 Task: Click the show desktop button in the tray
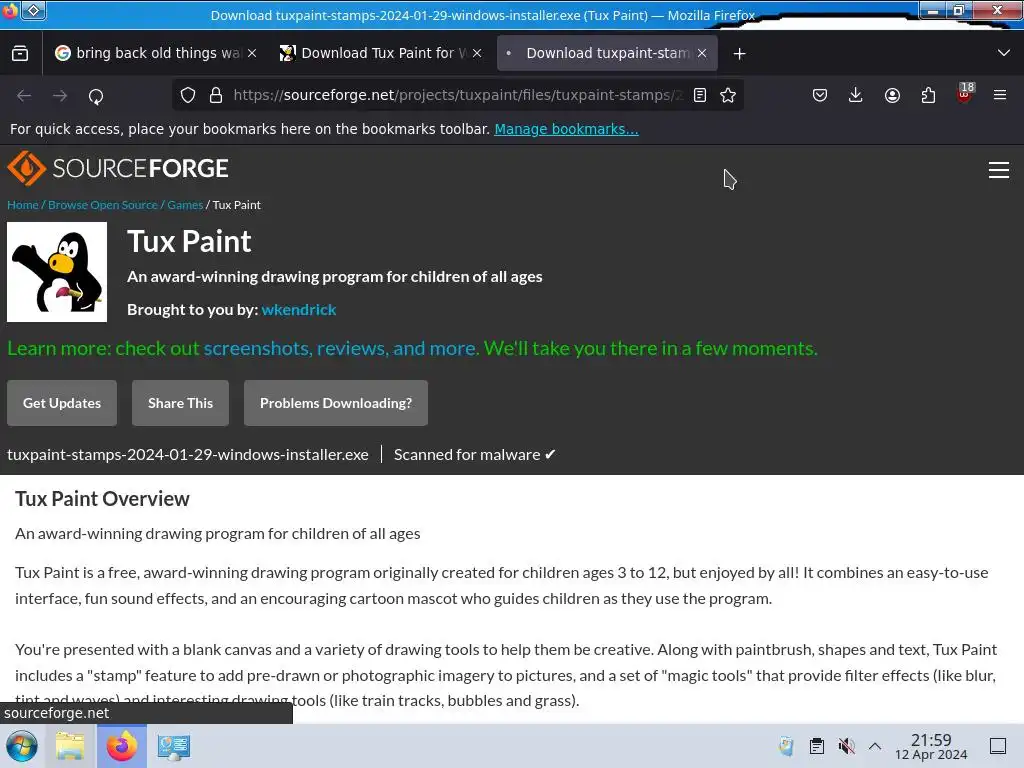point(998,746)
